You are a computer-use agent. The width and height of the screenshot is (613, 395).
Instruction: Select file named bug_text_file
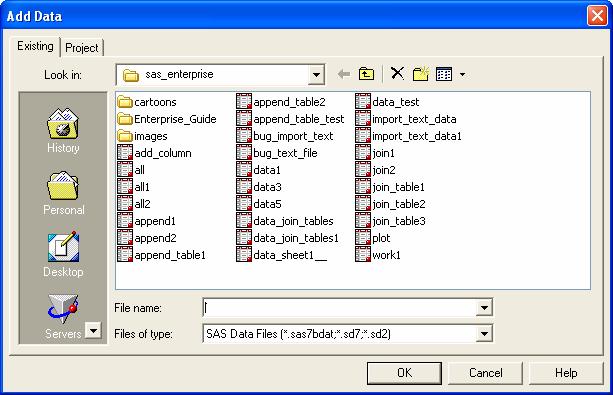pyautogui.click(x=277, y=153)
